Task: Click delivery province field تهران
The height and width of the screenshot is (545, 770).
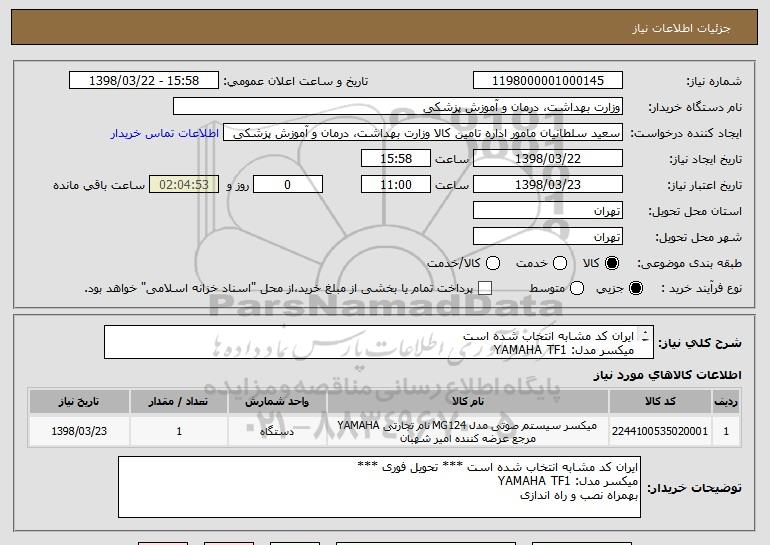Action: point(548,211)
